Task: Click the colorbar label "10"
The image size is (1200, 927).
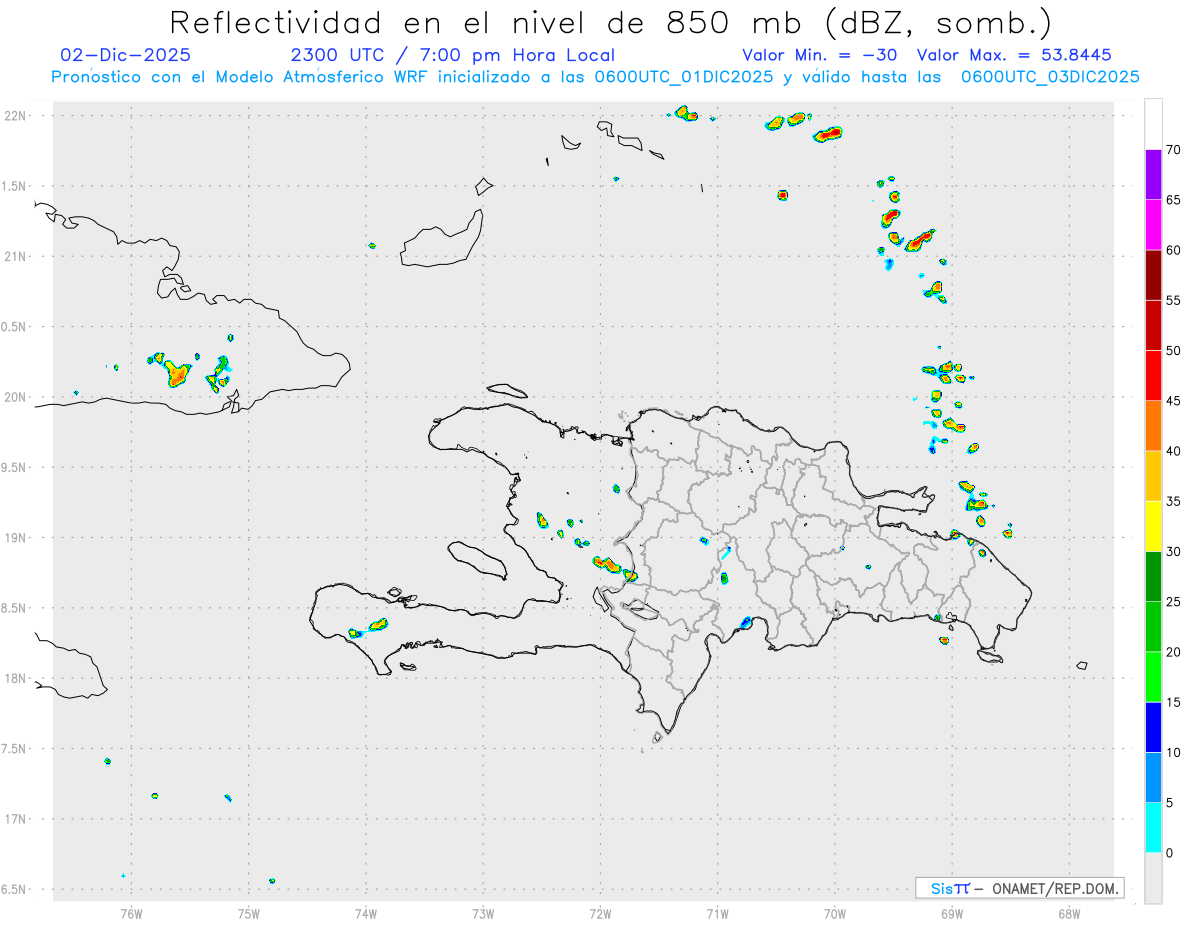Action: 1173,753
